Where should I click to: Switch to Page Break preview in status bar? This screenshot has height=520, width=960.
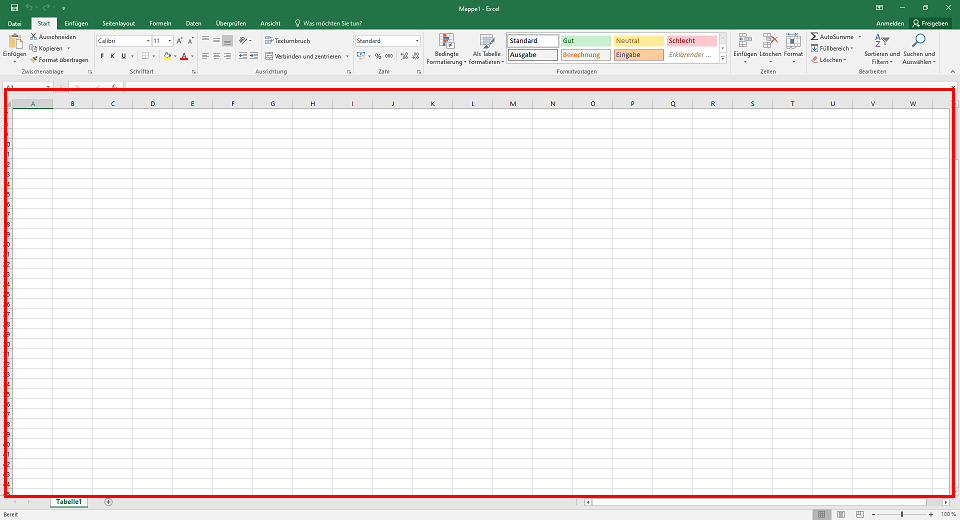pos(860,514)
